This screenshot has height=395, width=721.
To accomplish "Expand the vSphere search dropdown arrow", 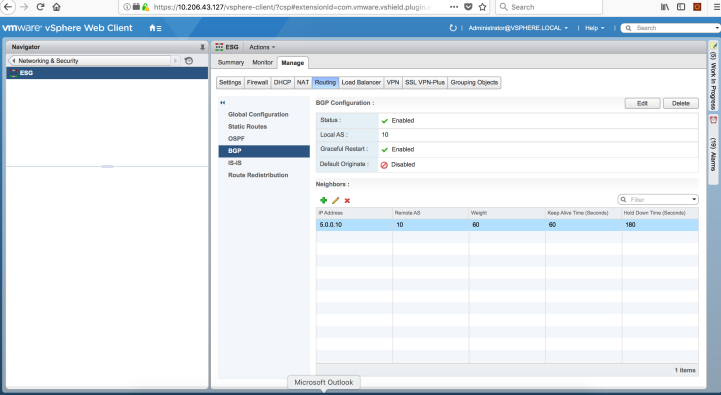I will tap(717, 28).
